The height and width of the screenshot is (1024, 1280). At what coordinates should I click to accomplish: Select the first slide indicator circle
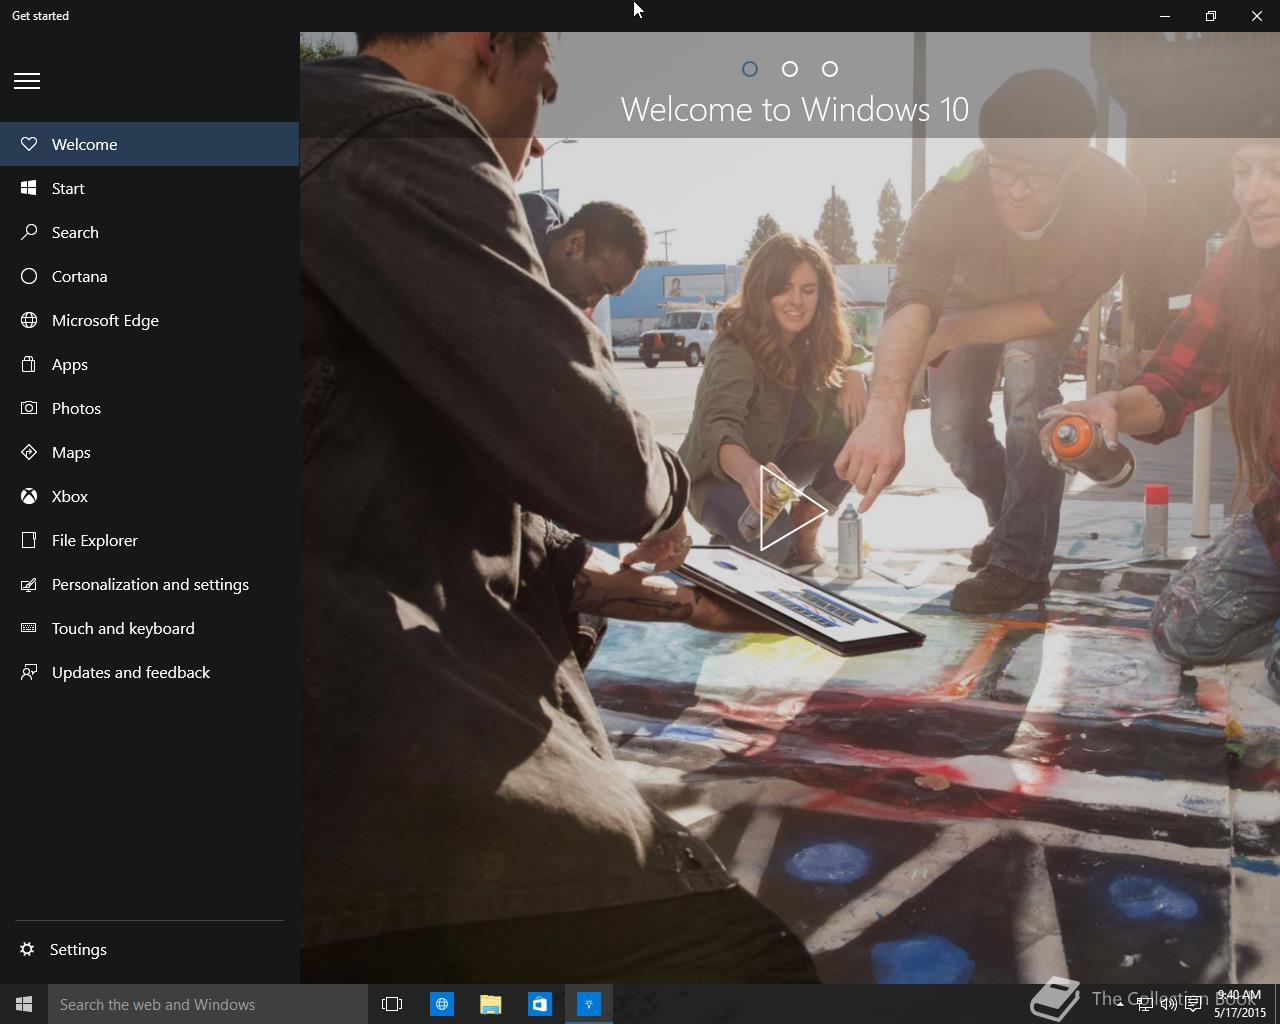pyautogui.click(x=750, y=69)
